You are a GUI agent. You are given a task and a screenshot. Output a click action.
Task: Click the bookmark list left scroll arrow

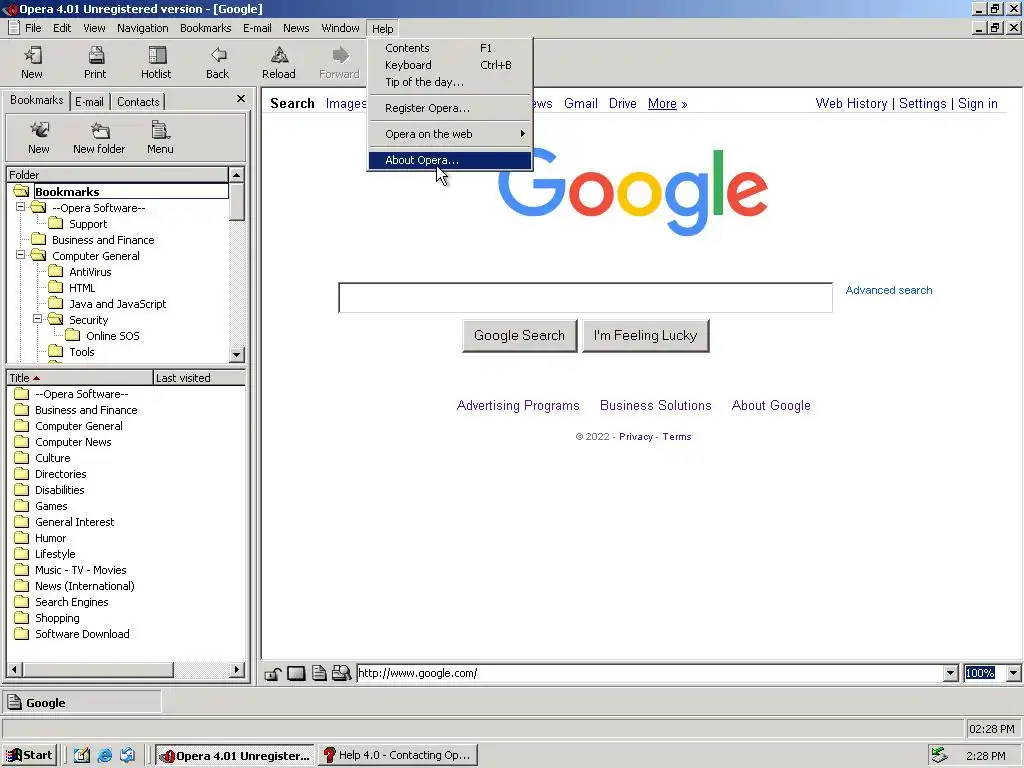[14, 669]
